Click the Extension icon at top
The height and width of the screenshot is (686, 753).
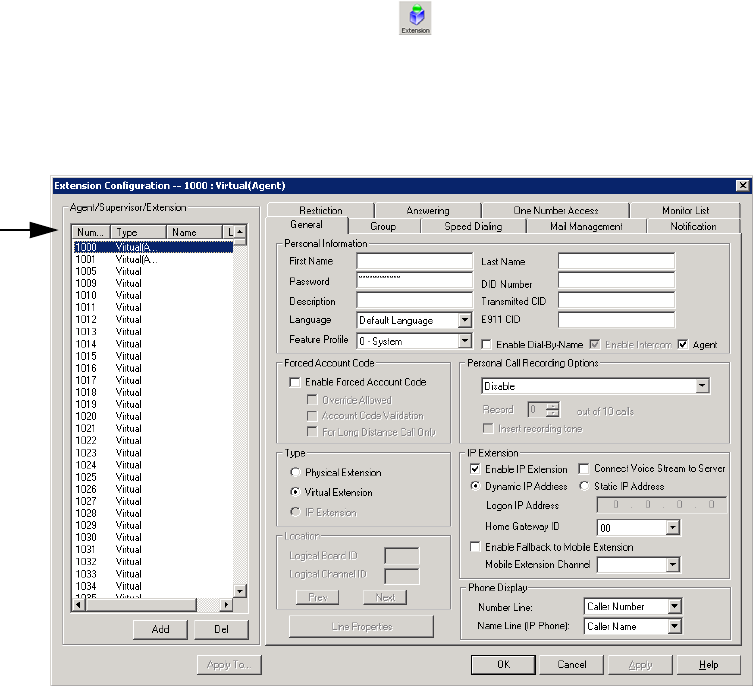point(414,19)
